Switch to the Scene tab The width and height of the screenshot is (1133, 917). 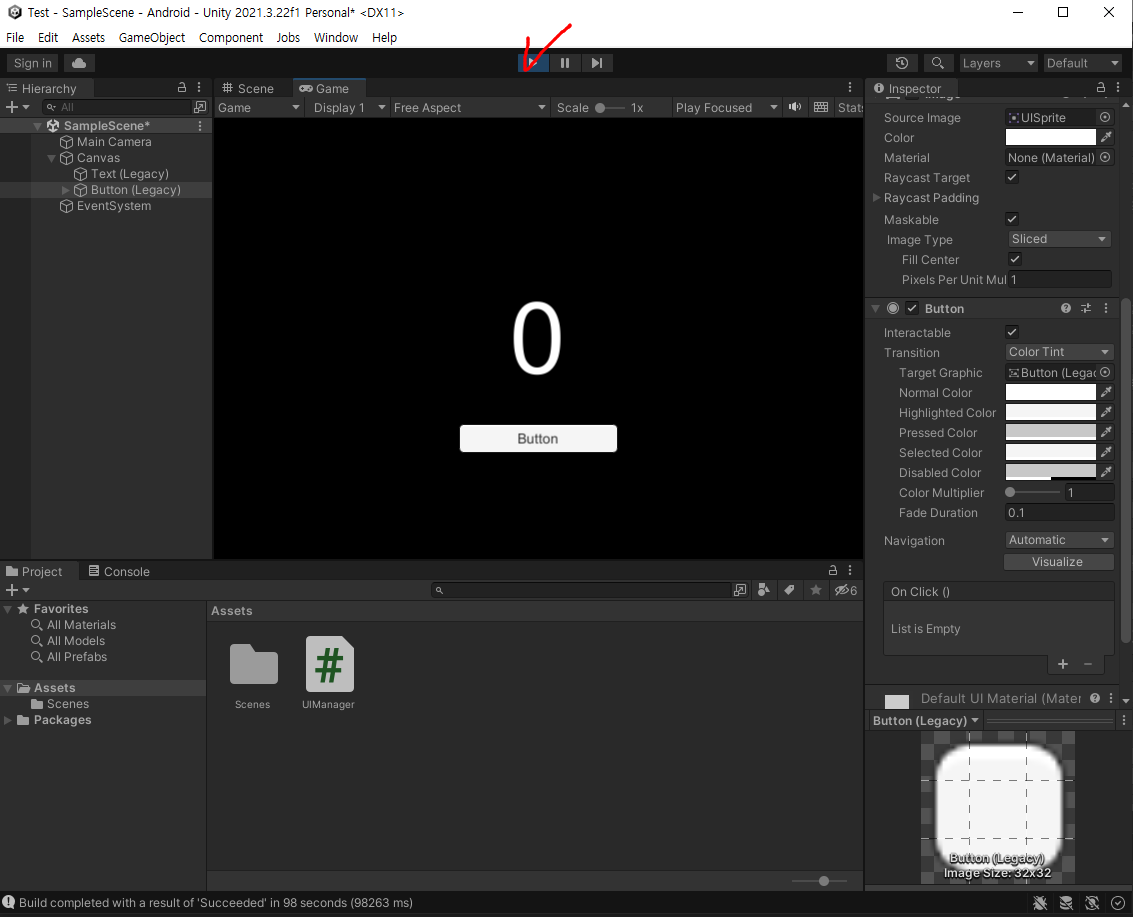click(249, 88)
